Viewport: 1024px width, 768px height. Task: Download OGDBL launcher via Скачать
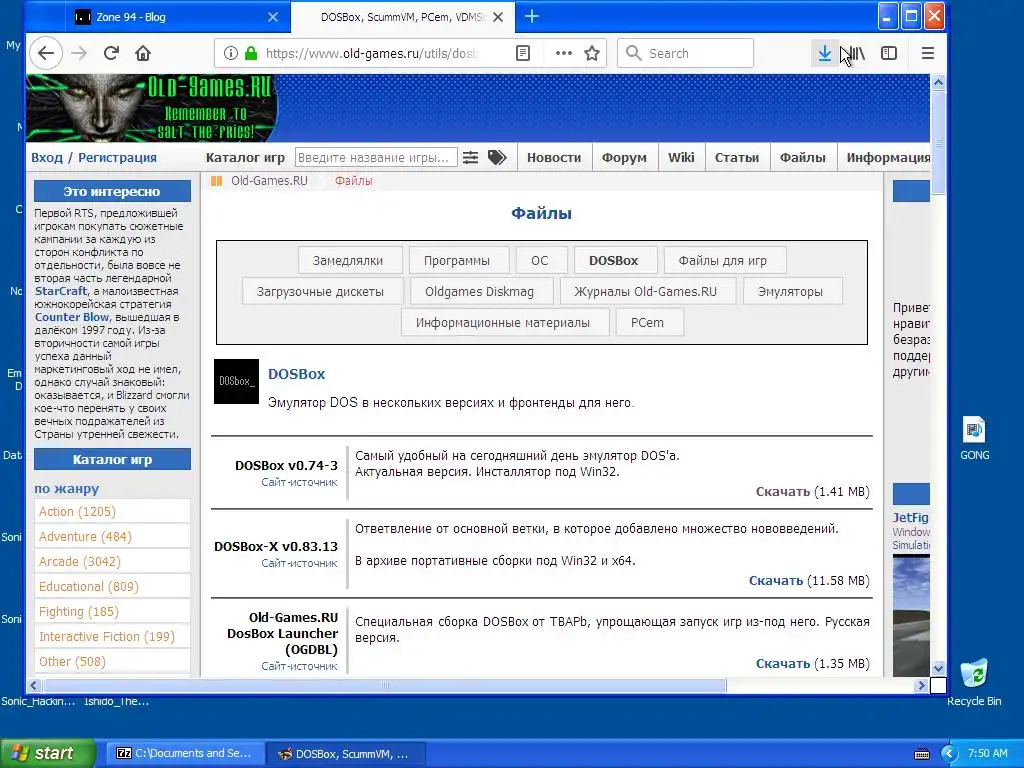point(782,664)
